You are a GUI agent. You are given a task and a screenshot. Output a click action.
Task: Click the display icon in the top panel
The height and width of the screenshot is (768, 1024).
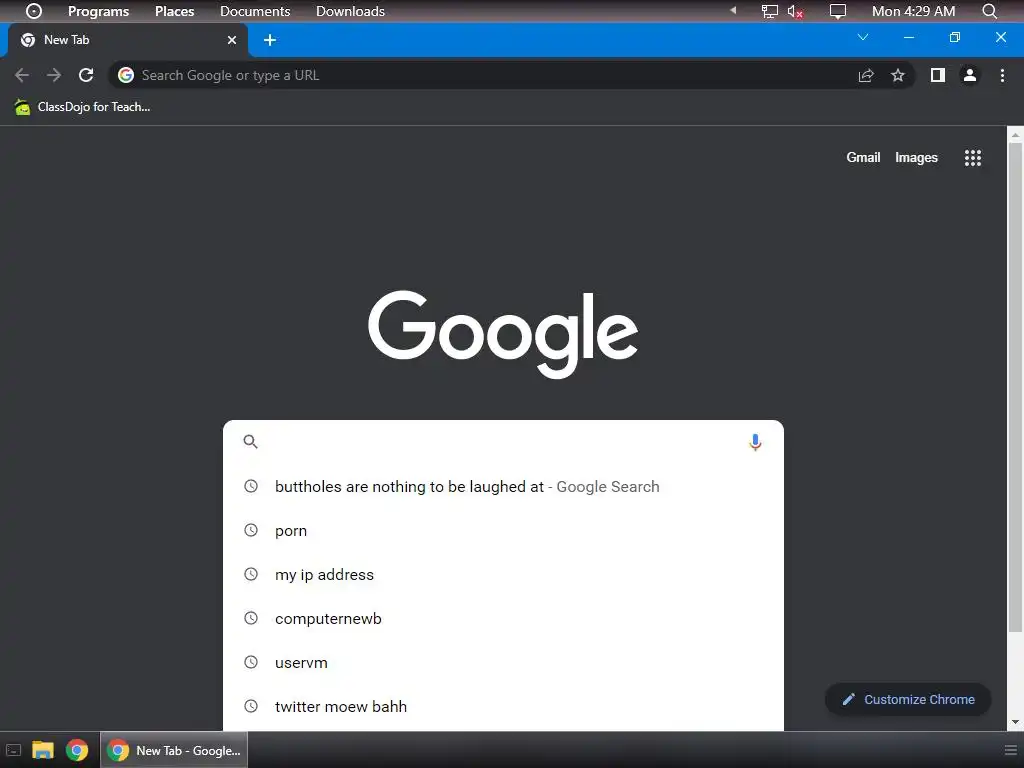tap(838, 11)
